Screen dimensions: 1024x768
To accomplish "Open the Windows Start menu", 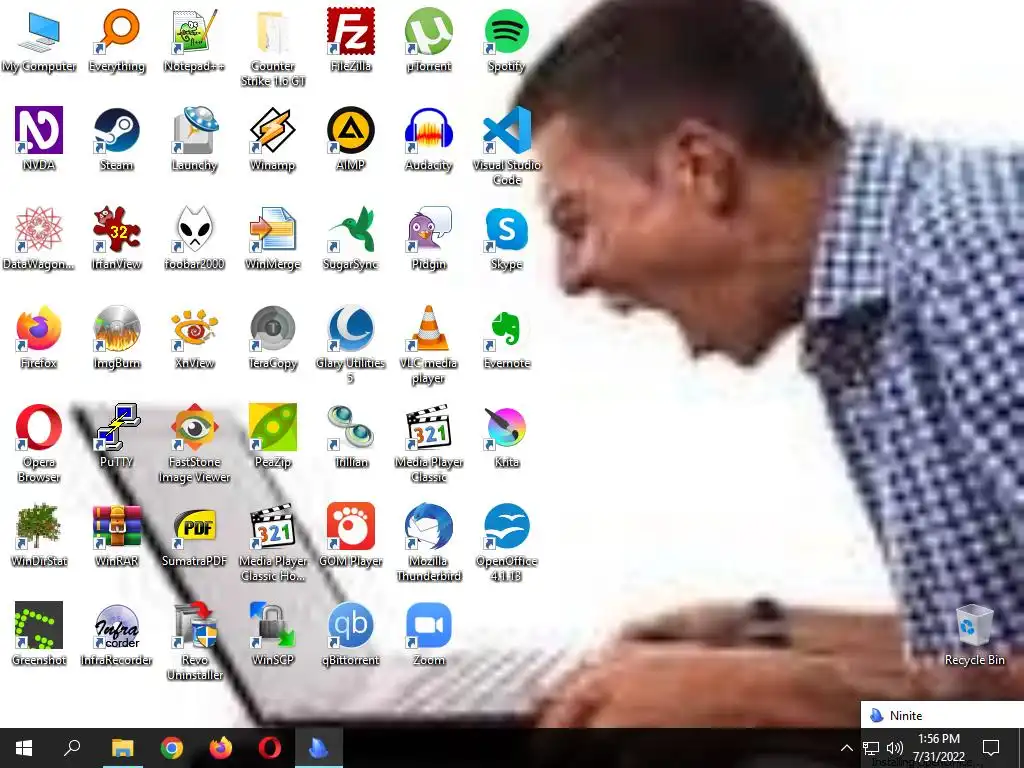I will pyautogui.click(x=24, y=748).
